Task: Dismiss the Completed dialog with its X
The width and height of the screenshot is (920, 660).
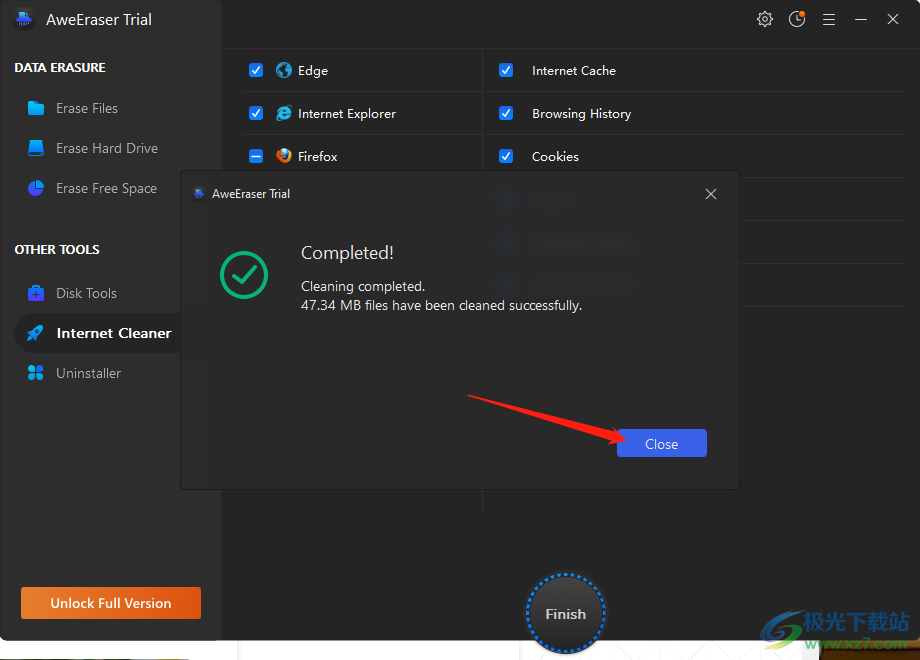Action: (x=711, y=194)
